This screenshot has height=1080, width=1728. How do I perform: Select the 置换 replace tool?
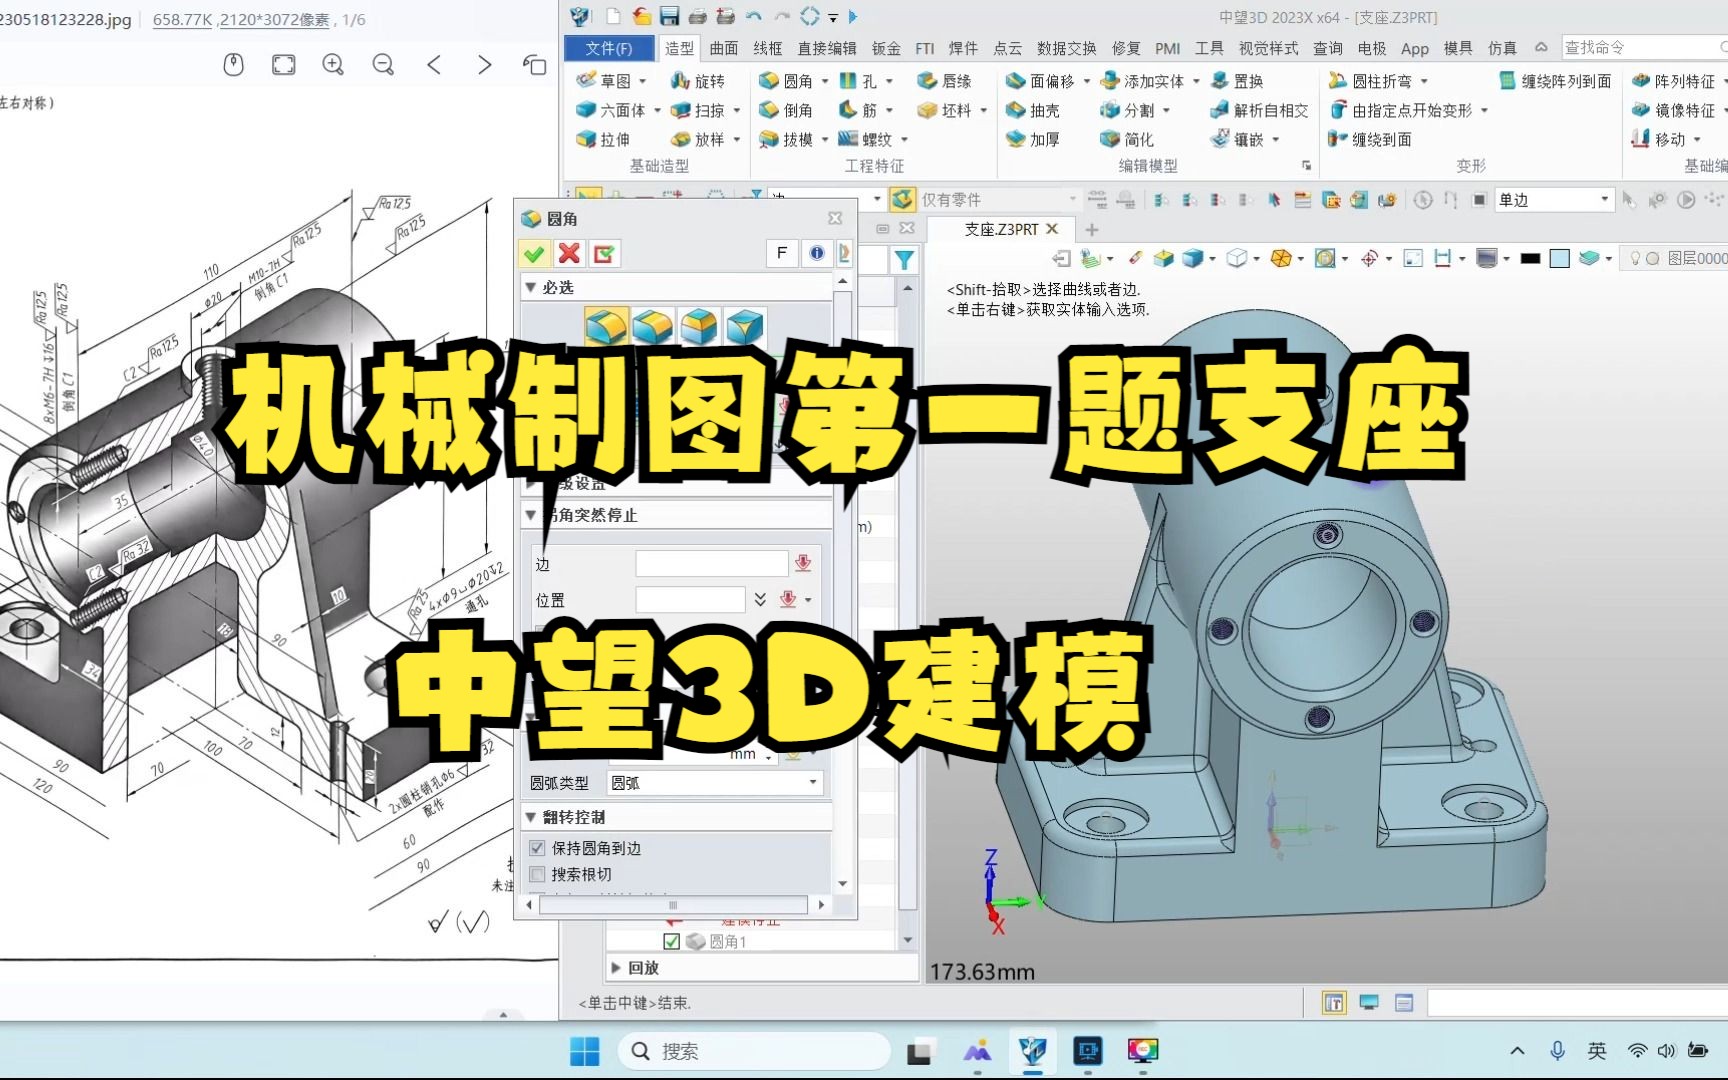click(x=1237, y=81)
